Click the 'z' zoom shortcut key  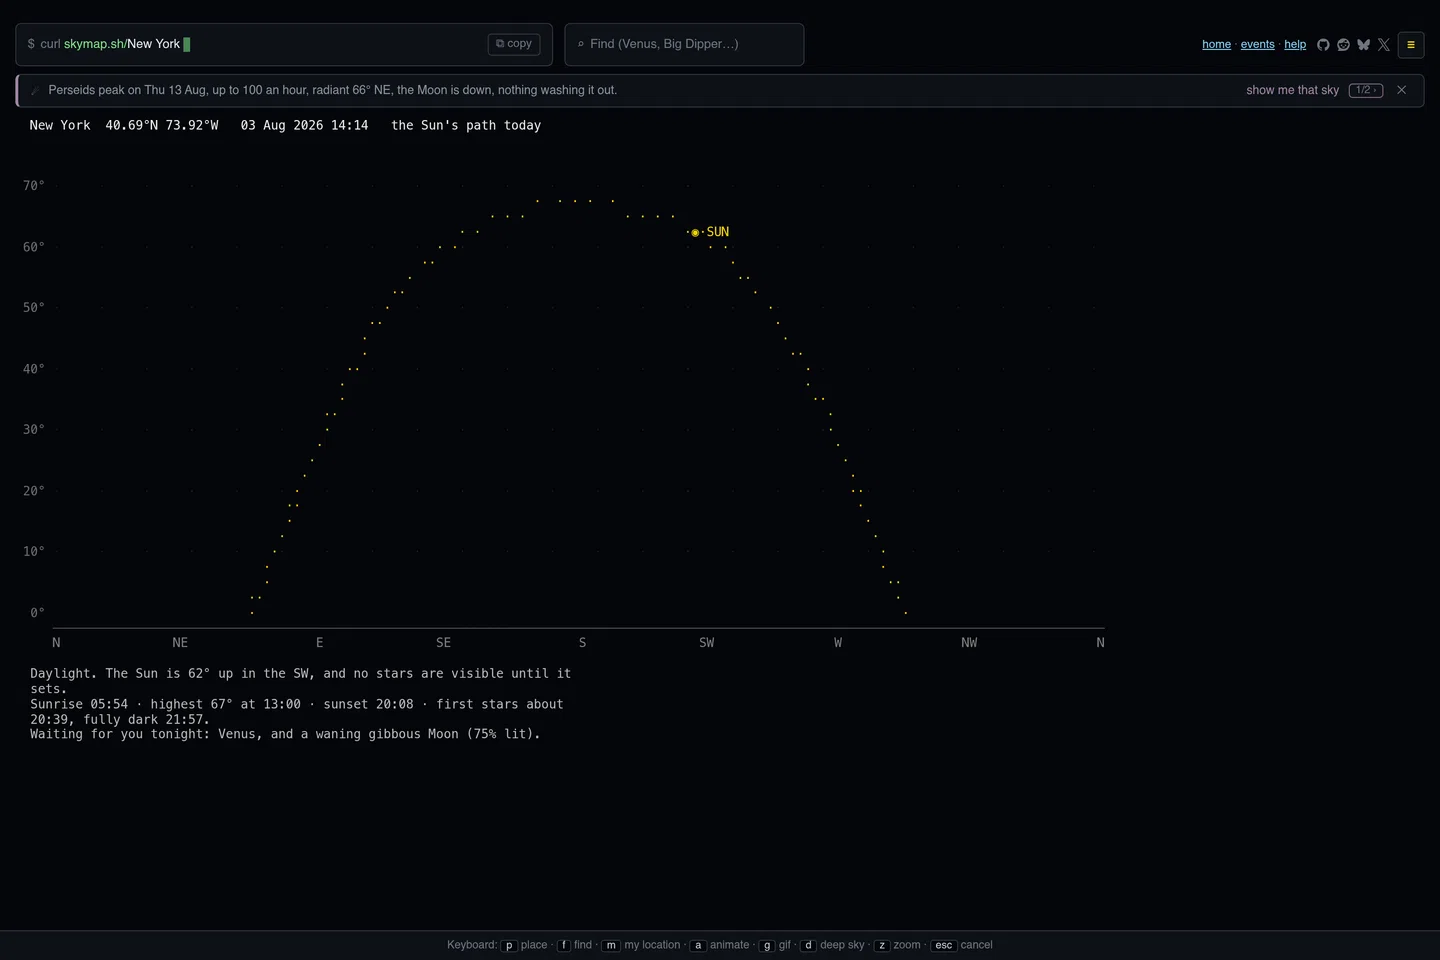[882, 945]
